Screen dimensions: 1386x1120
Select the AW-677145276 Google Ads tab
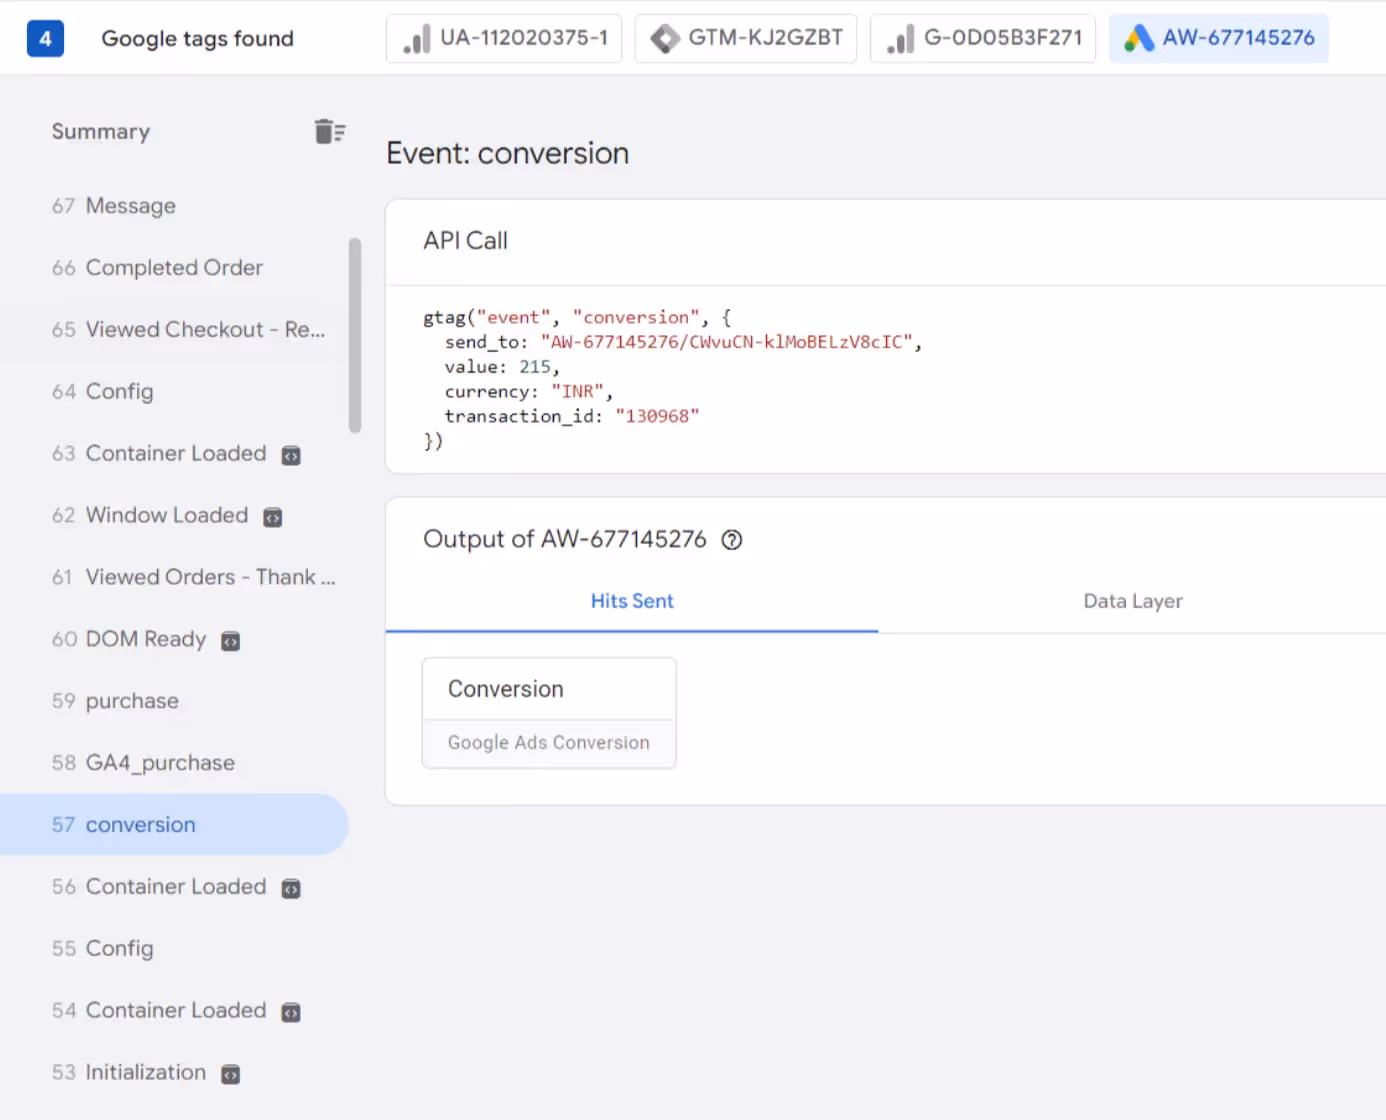1219,38
